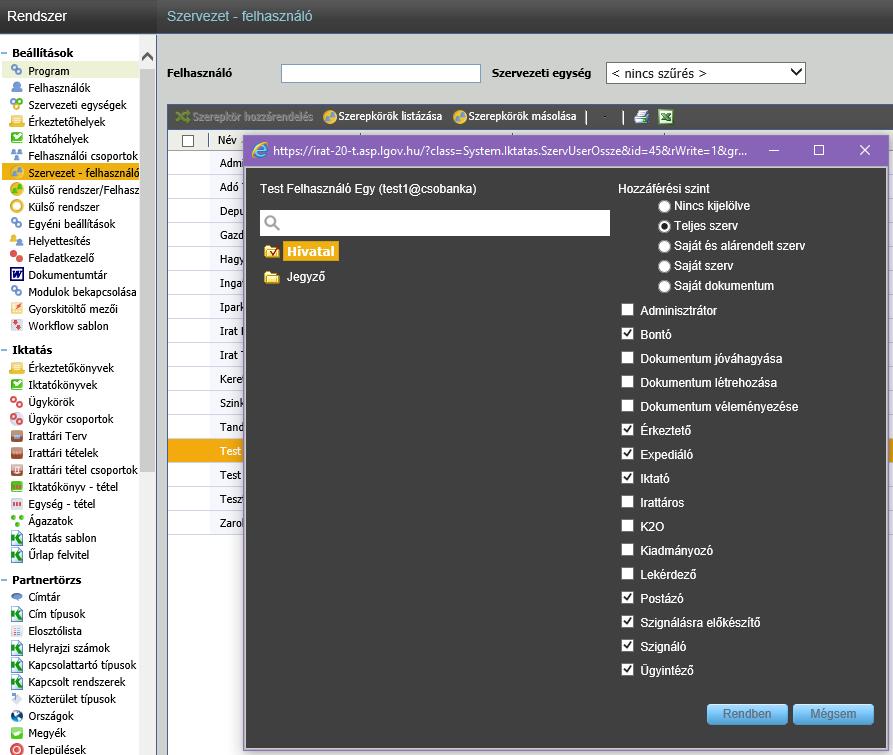Click the Név column header
Viewport: 893px width, 755px height.
pos(227,140)
